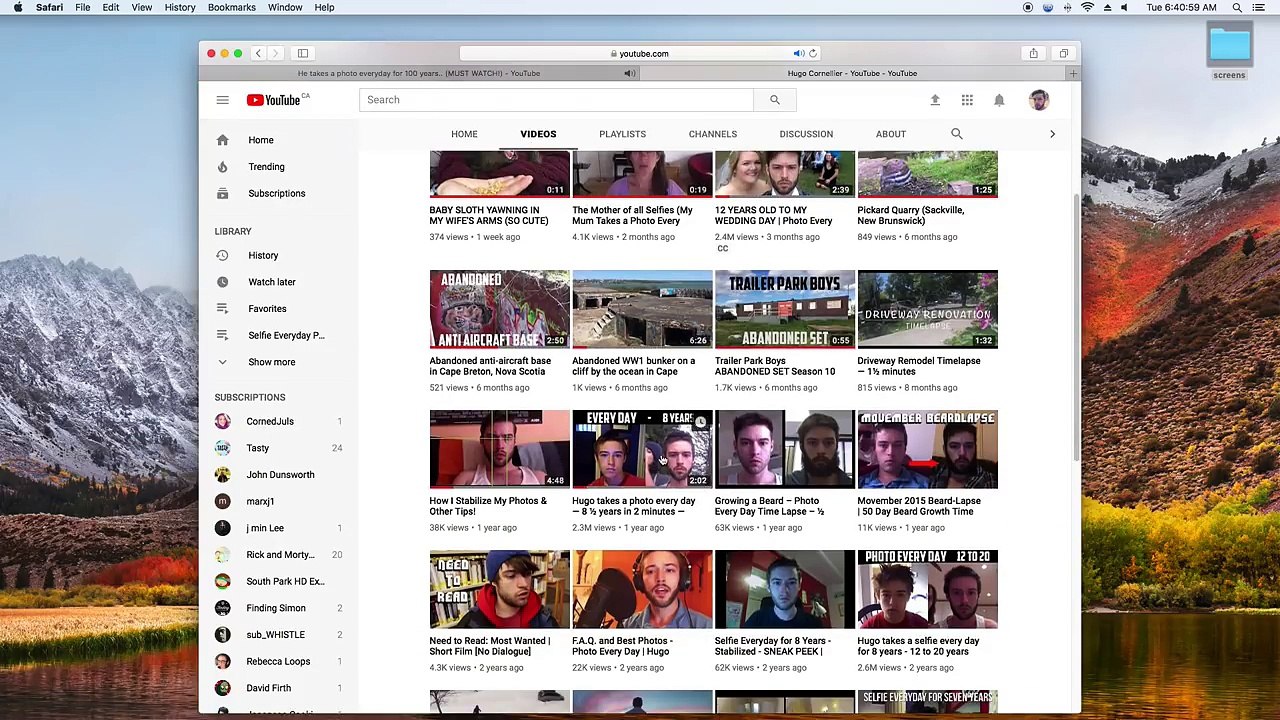
Task: Play Movember Beardlapse thumbnail
Action: (x=927, y=449)
